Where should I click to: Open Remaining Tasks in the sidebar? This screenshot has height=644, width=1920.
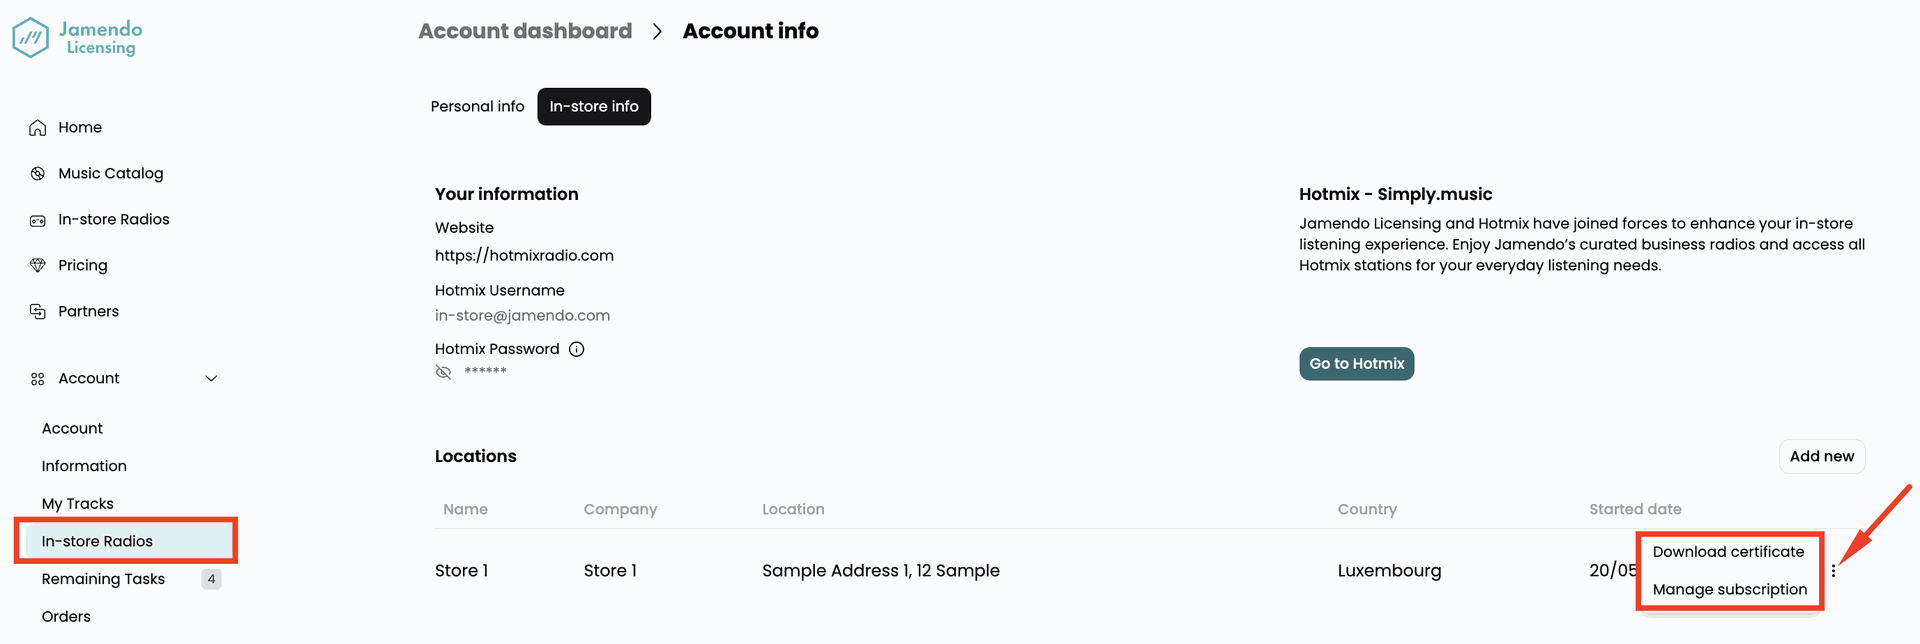click(x=103, y=579)
